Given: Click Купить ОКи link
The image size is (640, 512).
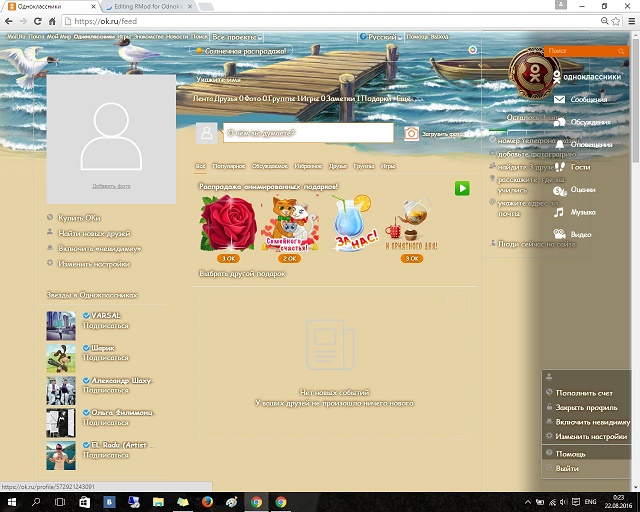Looking at the screenshot, I should pos(79,218).
